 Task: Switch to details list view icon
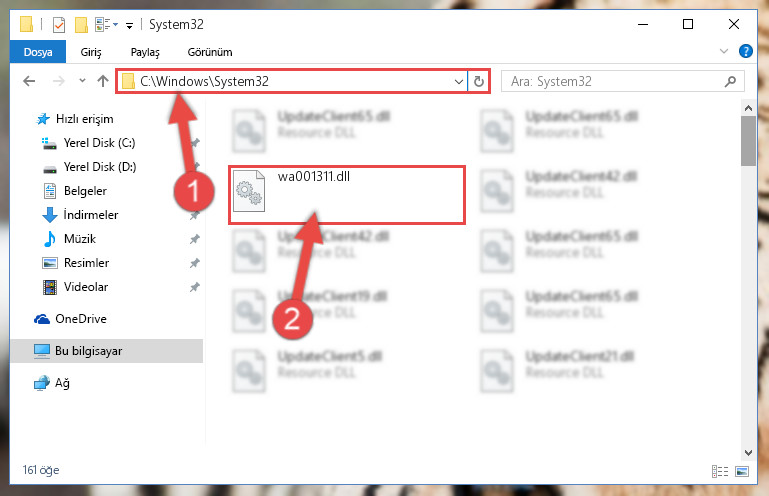click(x=719, y=471)
